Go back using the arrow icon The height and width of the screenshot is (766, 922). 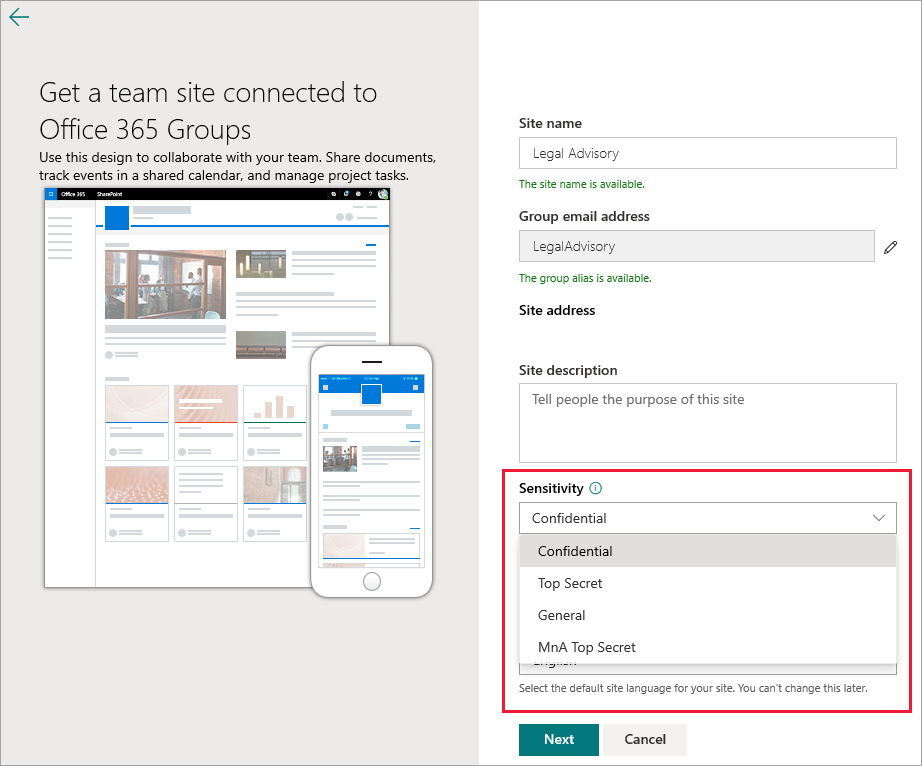(x=19, y=17)
